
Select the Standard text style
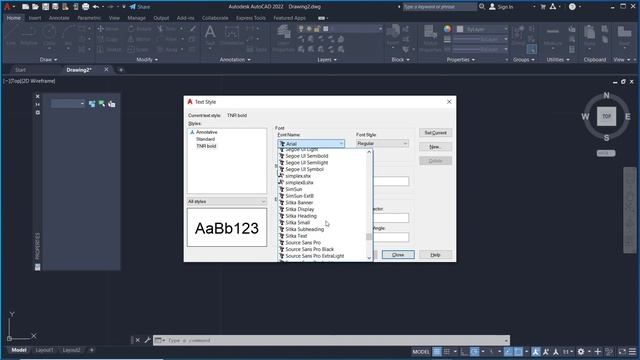205,139
